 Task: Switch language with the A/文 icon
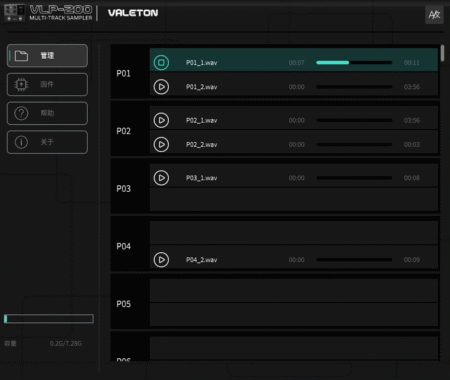tap(434, 15)
